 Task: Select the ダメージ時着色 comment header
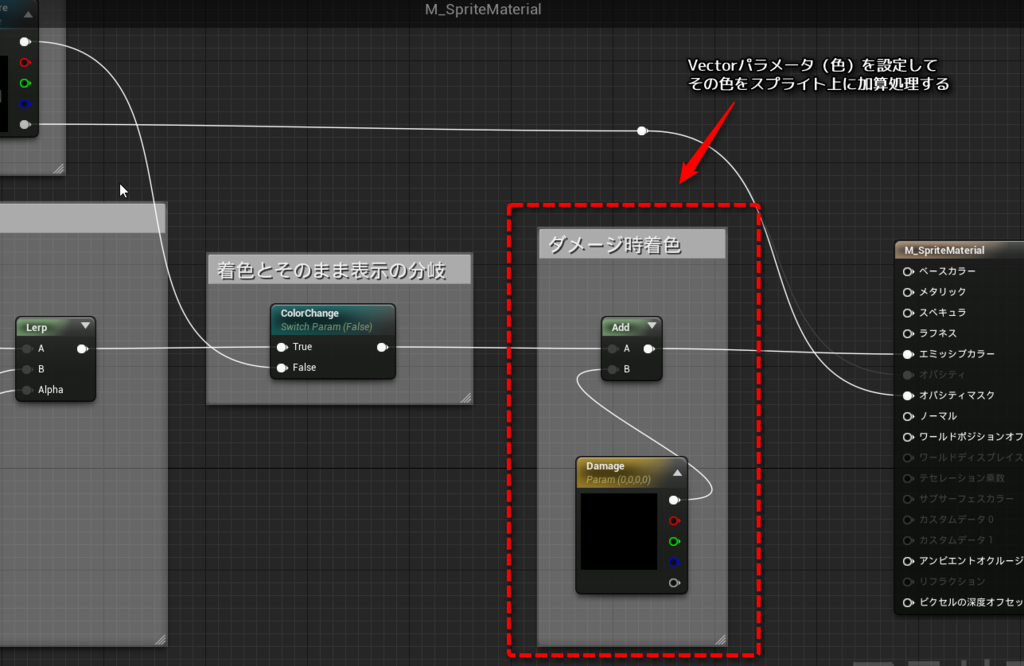tap(632, 244)
